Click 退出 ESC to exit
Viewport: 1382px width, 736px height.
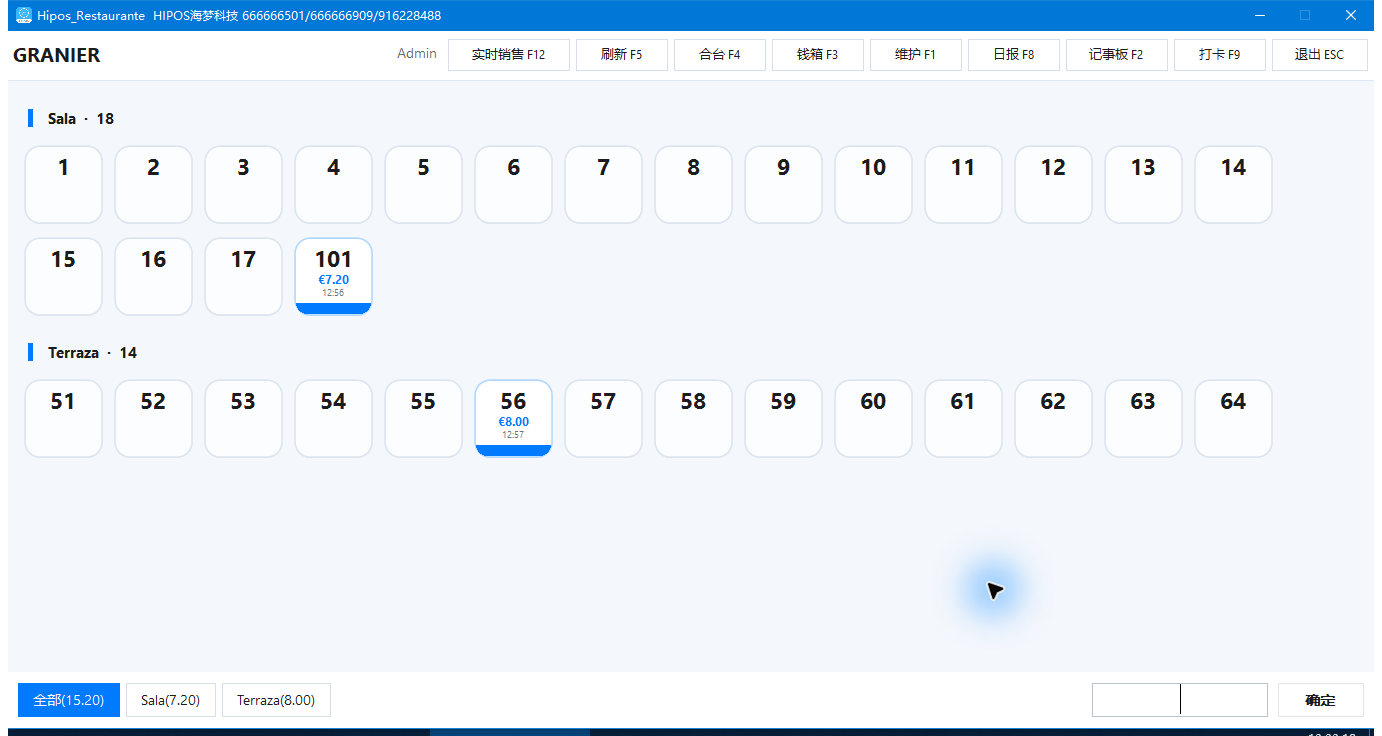tap(1320, 55)
